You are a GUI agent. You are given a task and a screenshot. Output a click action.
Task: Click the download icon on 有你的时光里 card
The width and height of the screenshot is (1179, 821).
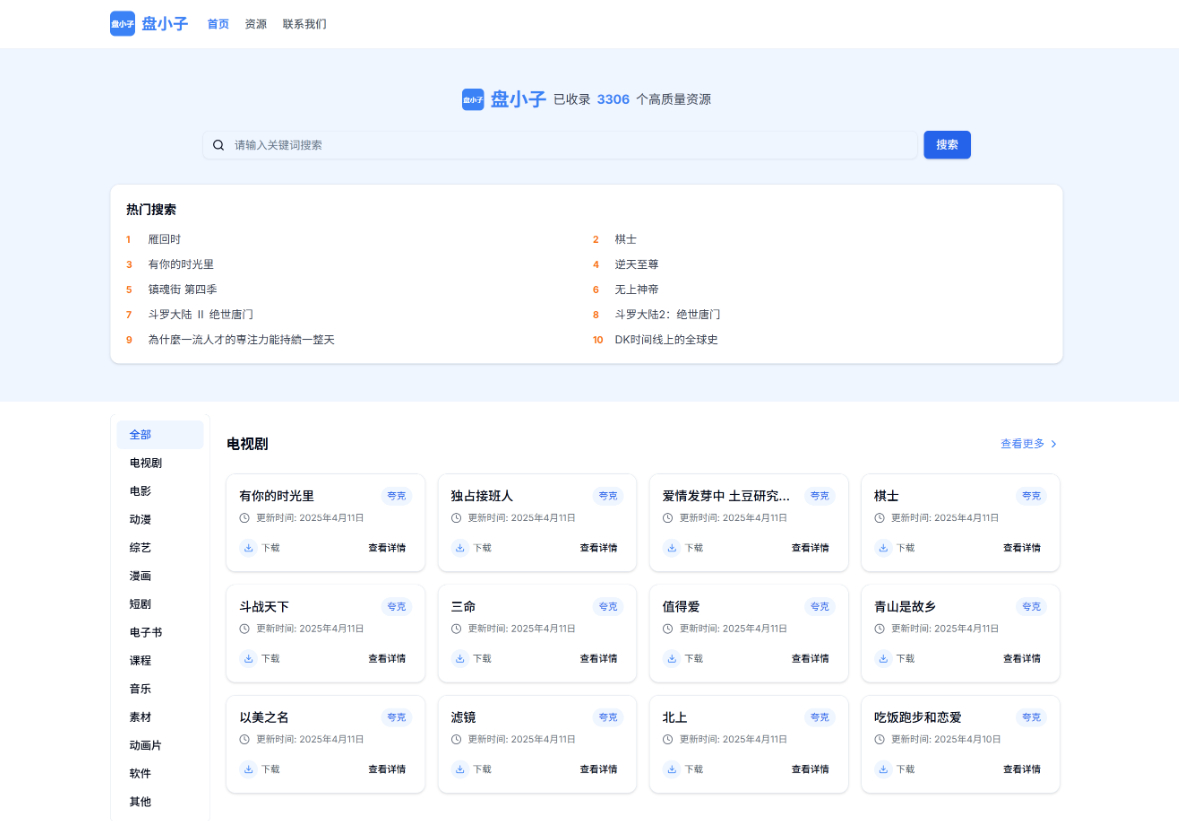247,547
